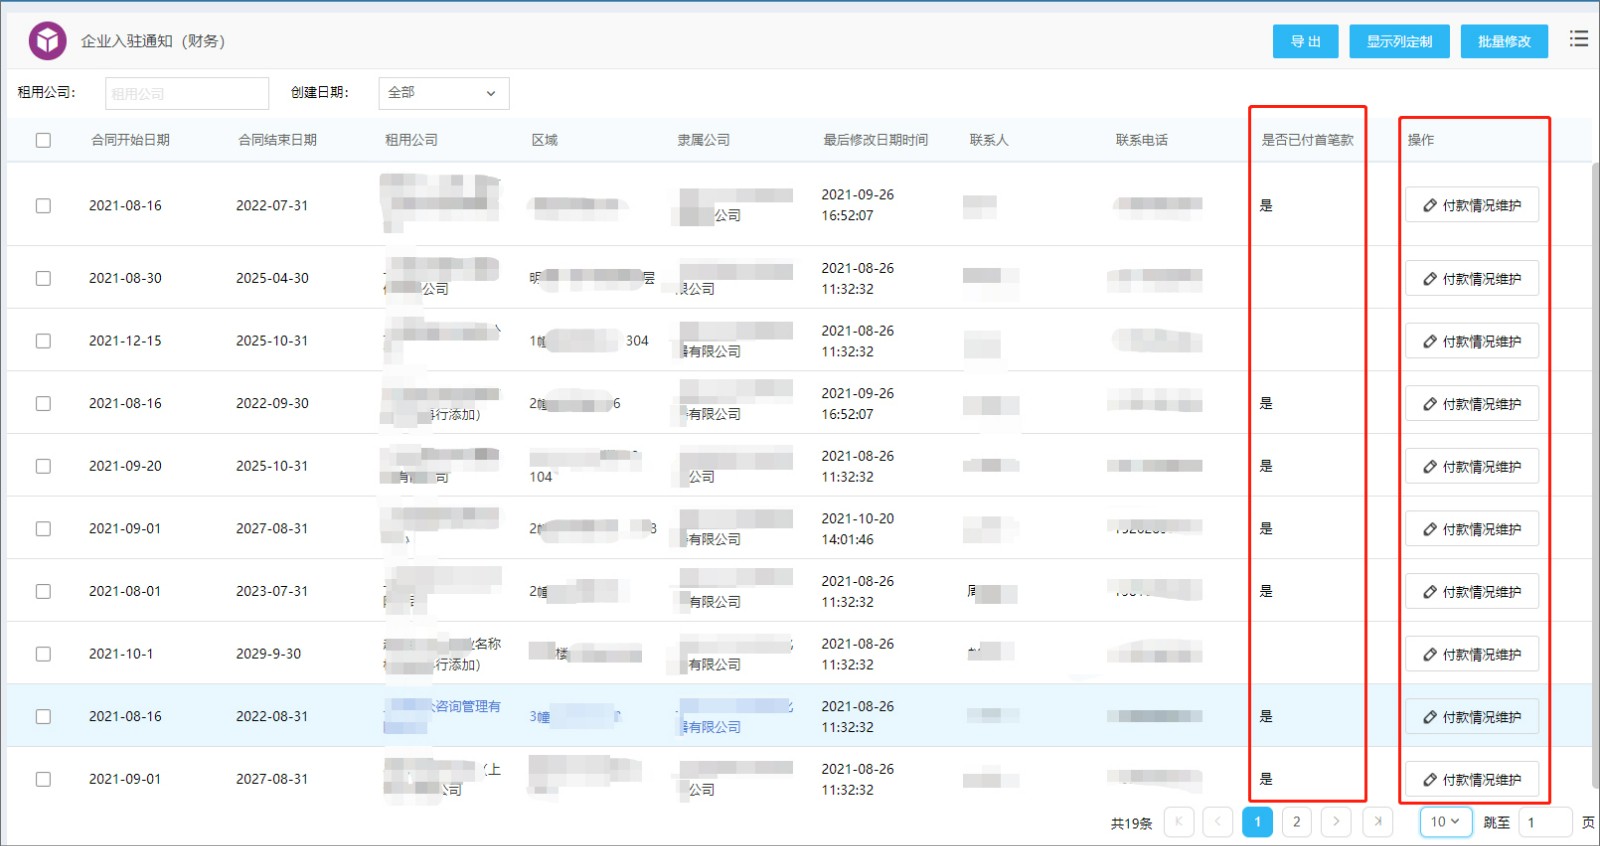1600x846 pixels.
Task: Open 显示列定制 column customization
Action: pos(1399,41)
